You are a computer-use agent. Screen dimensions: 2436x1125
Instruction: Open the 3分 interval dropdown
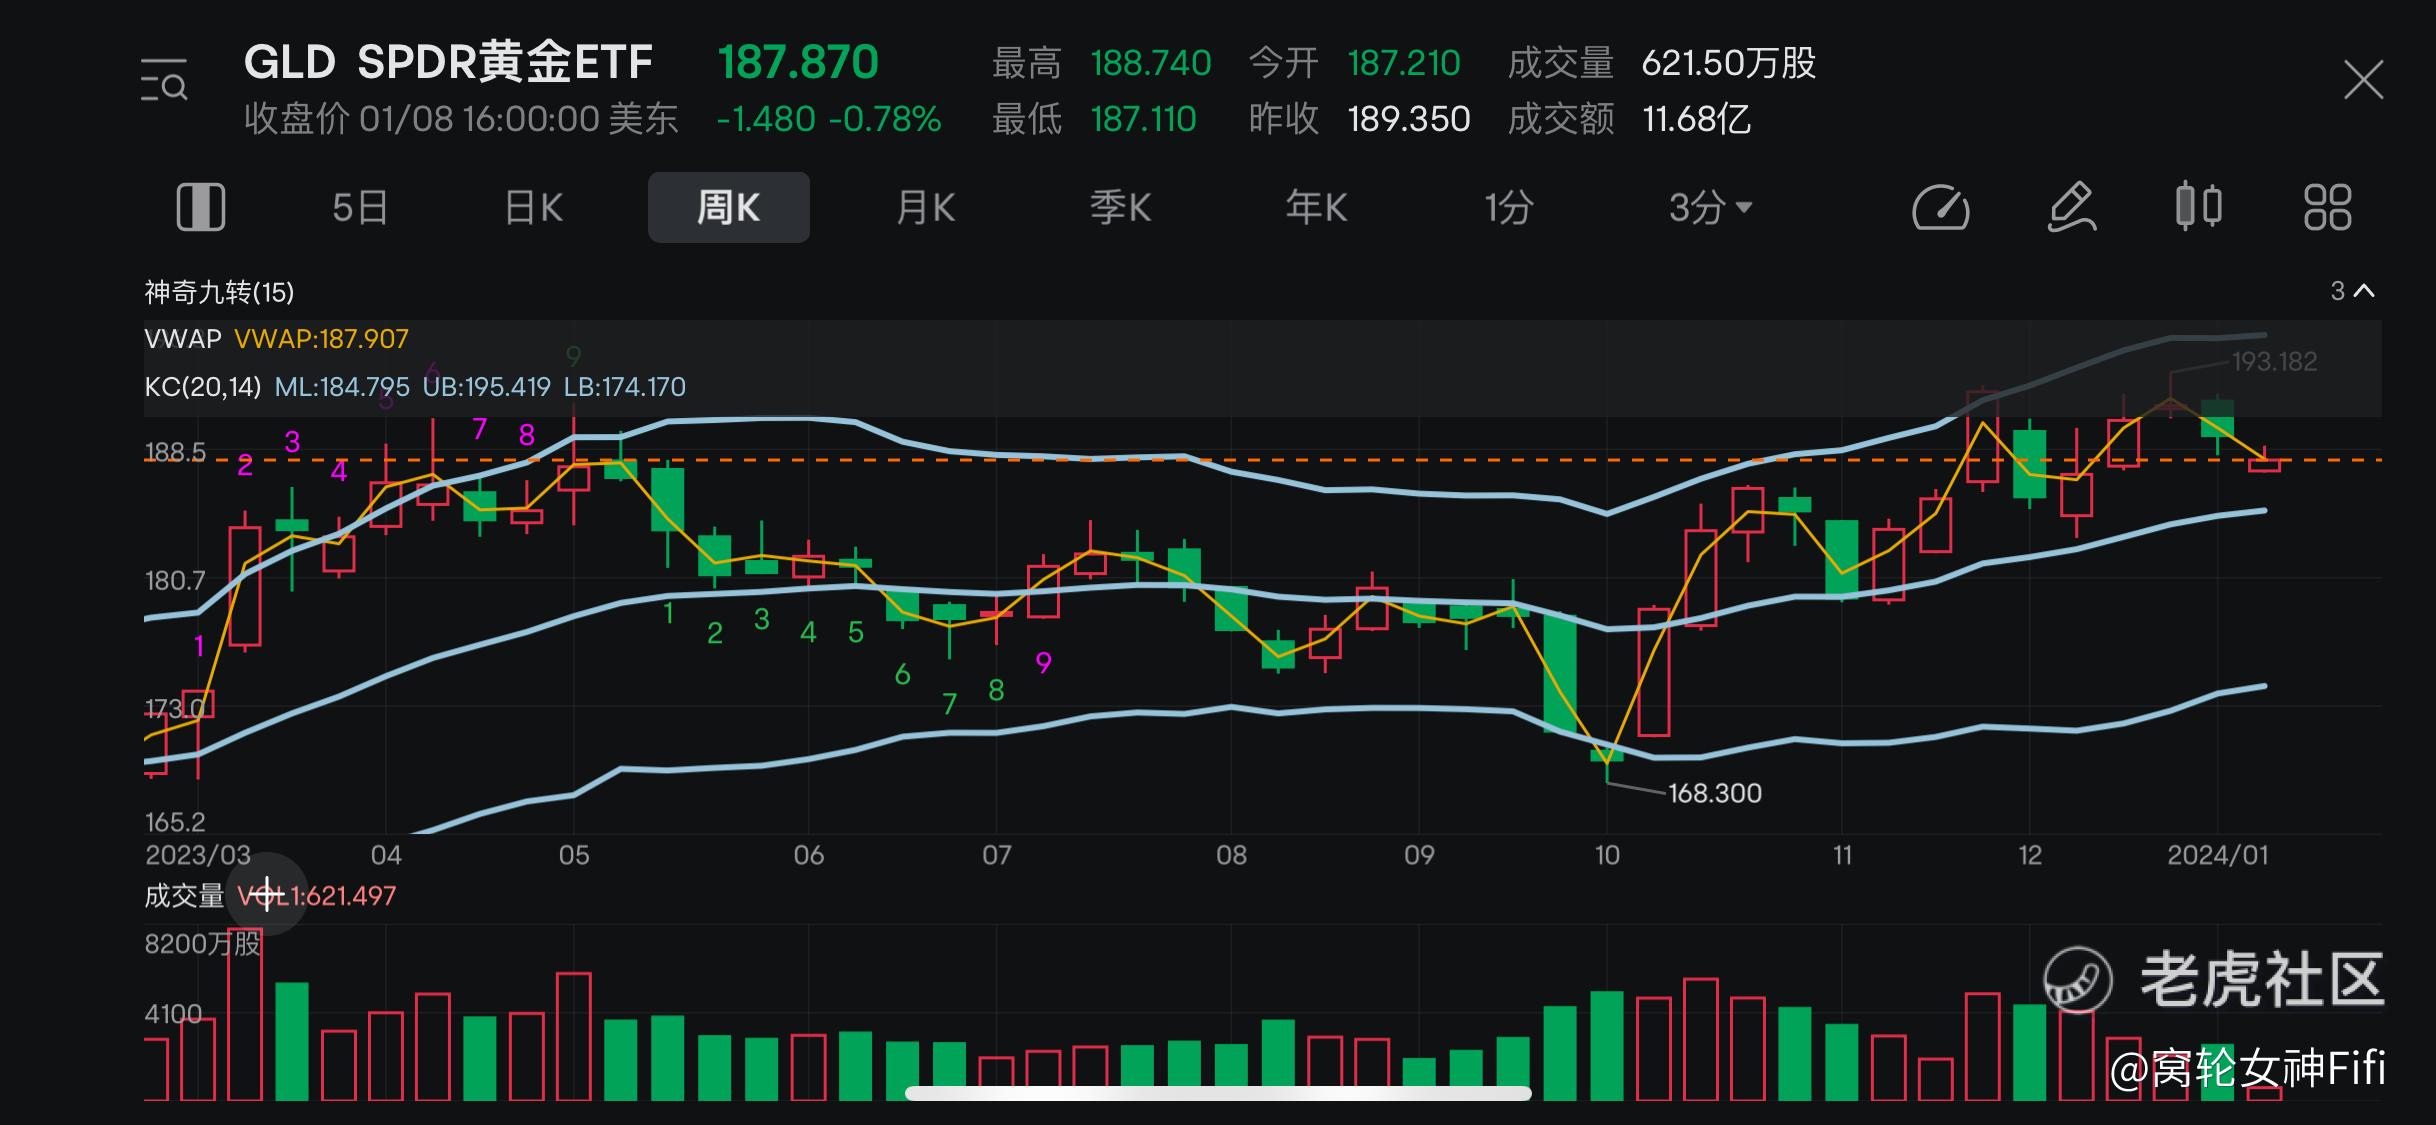(x=1710, y=208)
